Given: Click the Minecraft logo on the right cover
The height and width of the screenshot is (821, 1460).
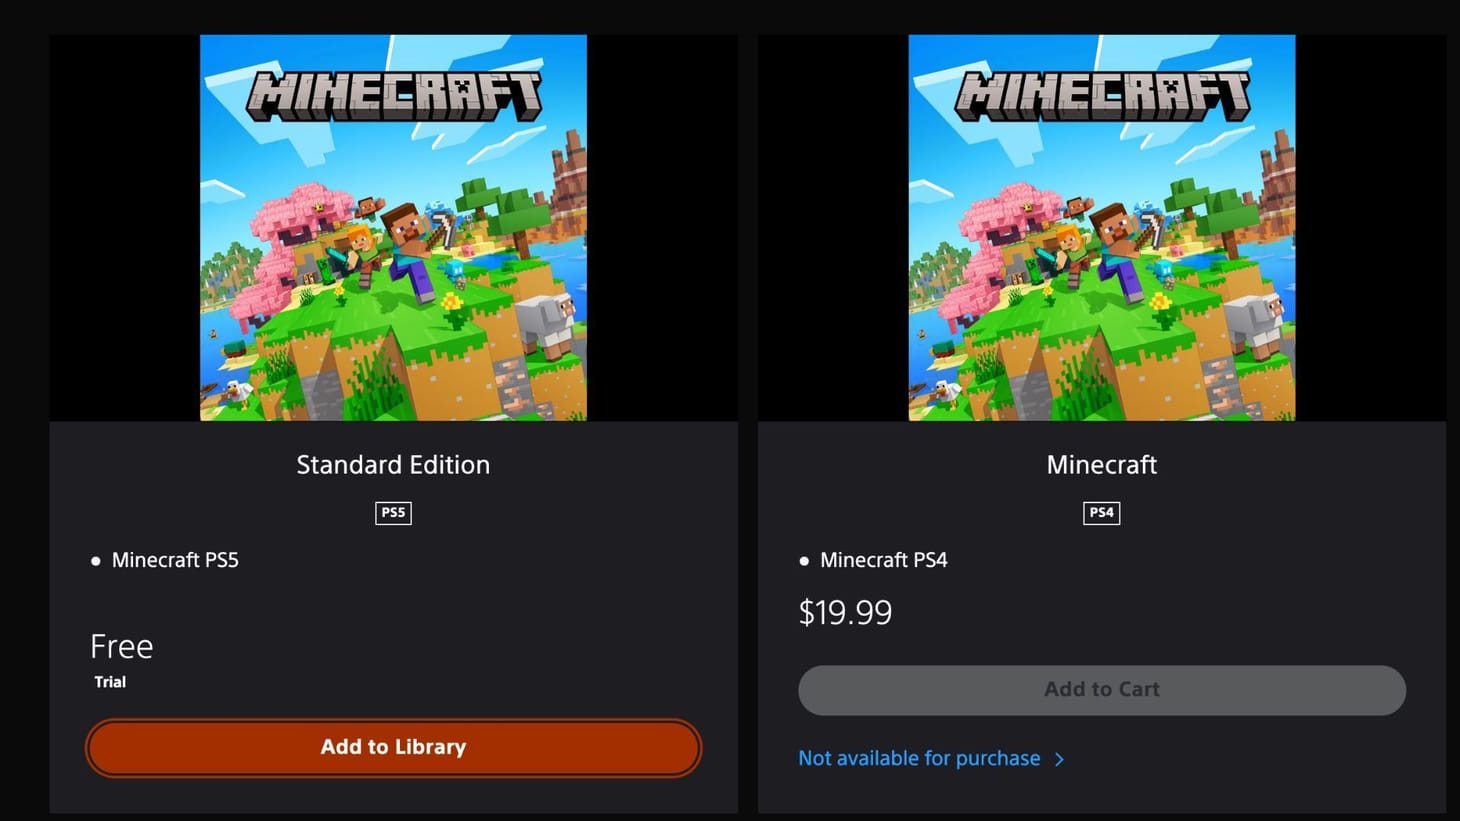Looking at the screenshot, I should click(x=1101, y=95).
